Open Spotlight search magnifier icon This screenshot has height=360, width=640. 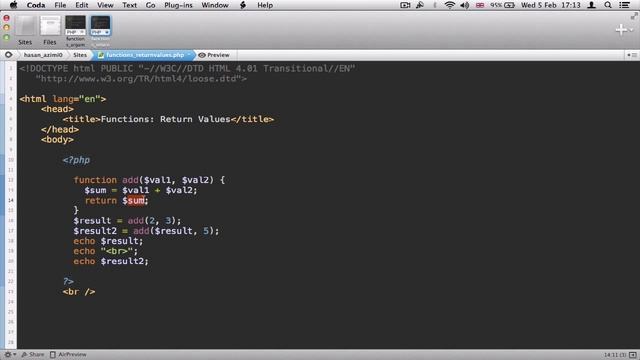608,5
